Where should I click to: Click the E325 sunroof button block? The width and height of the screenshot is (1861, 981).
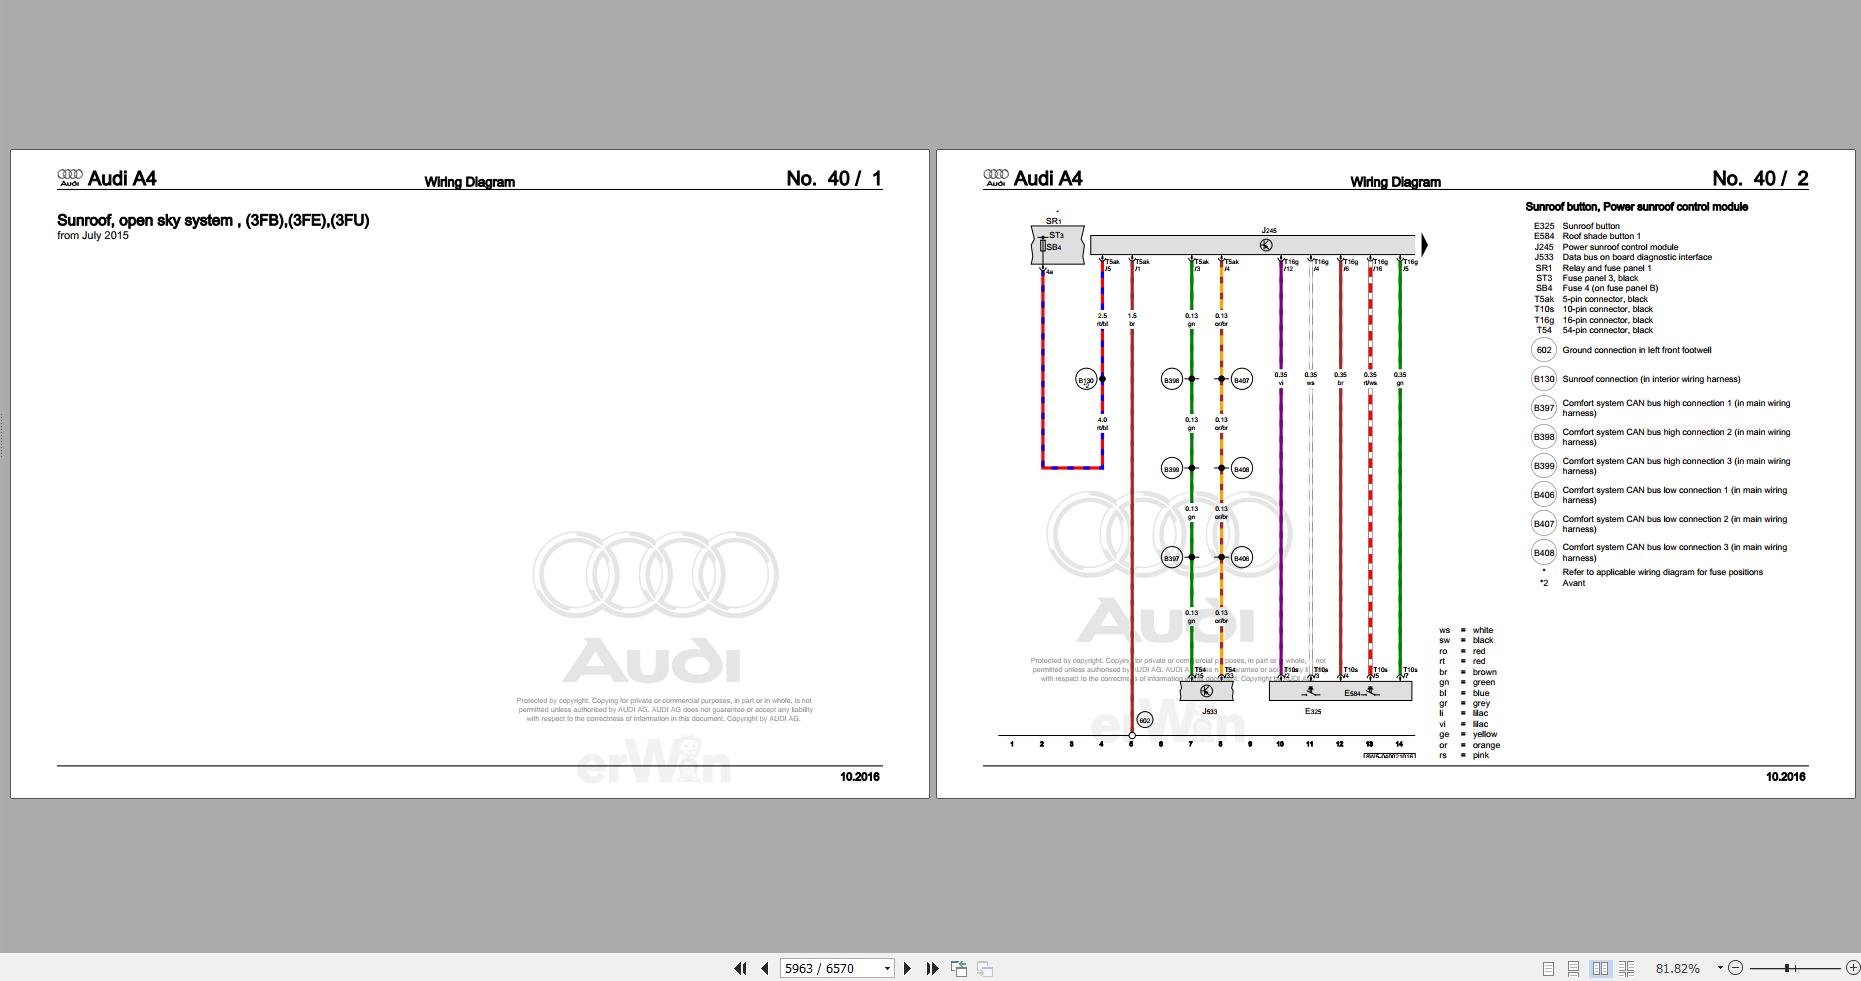click(1340, 691)
